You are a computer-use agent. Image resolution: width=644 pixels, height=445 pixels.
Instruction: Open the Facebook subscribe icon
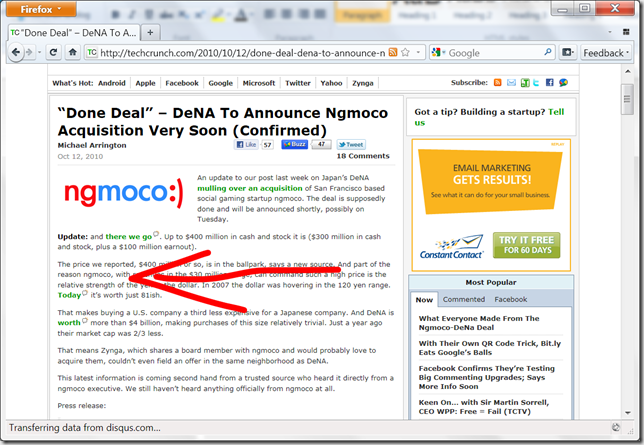click(550, 83)
